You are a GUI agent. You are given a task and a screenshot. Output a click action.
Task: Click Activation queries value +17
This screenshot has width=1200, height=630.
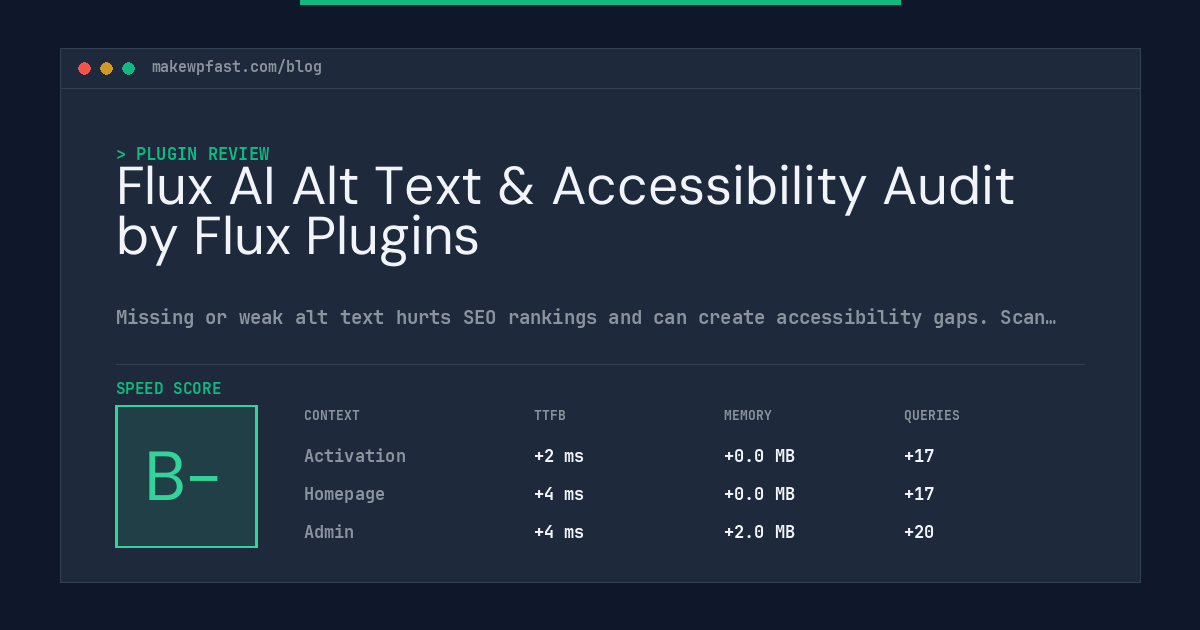tap(919, 456)
